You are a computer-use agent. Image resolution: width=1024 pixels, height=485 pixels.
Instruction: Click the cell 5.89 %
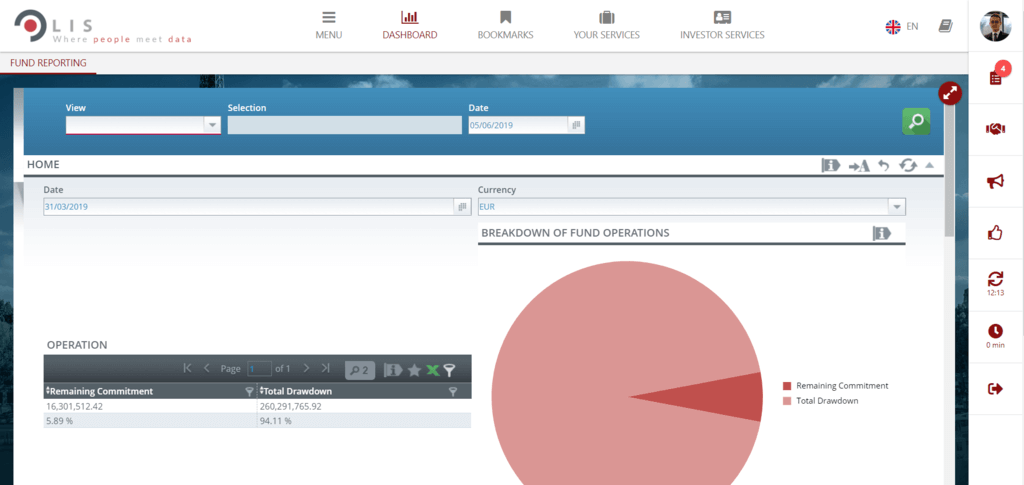tap(150, 421)
